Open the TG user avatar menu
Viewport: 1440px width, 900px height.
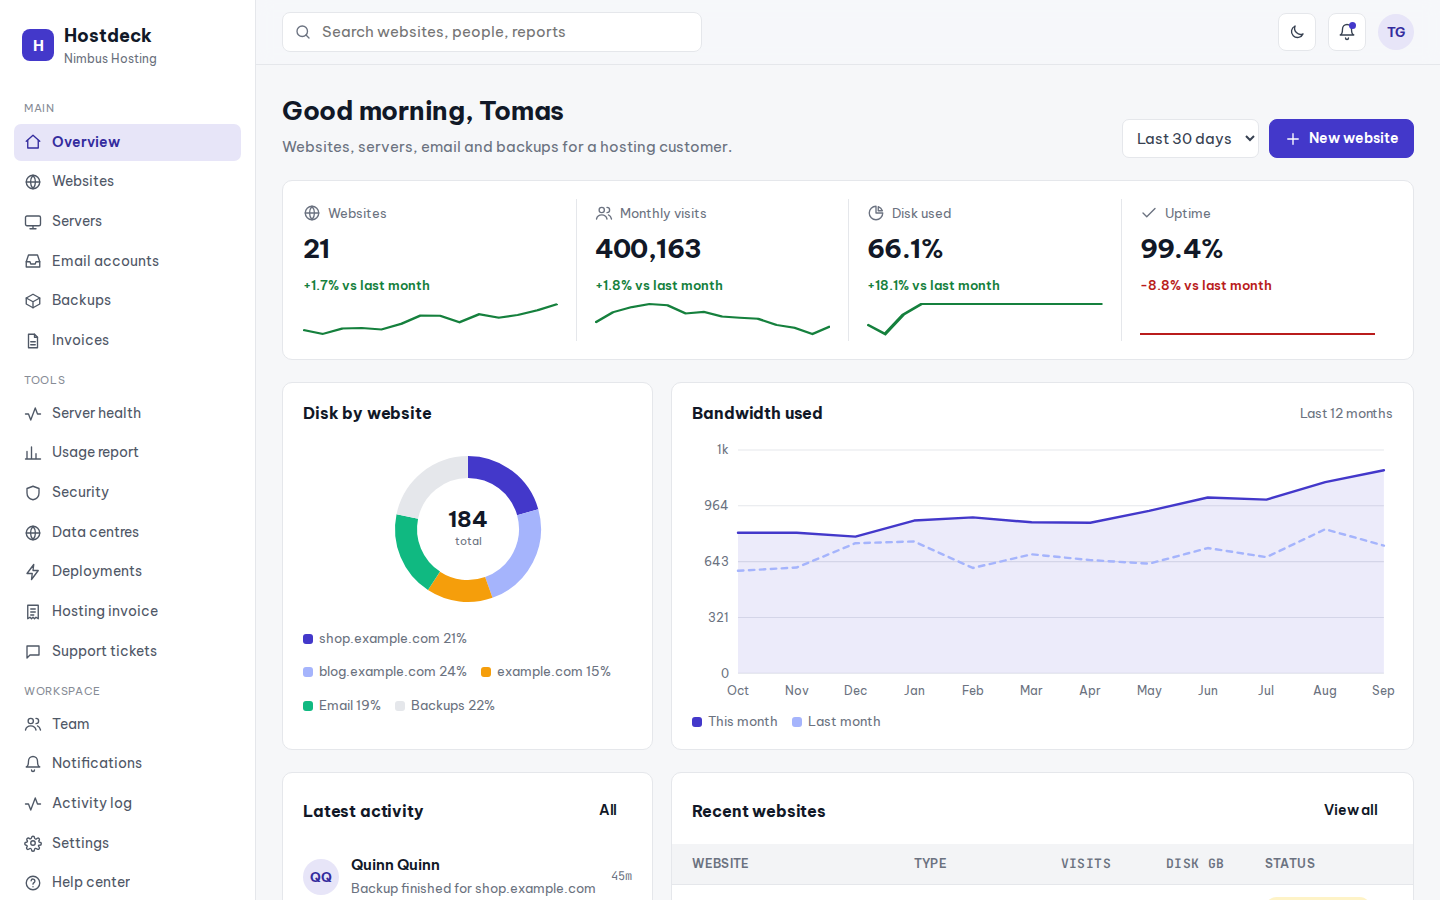pos(1396,32)
